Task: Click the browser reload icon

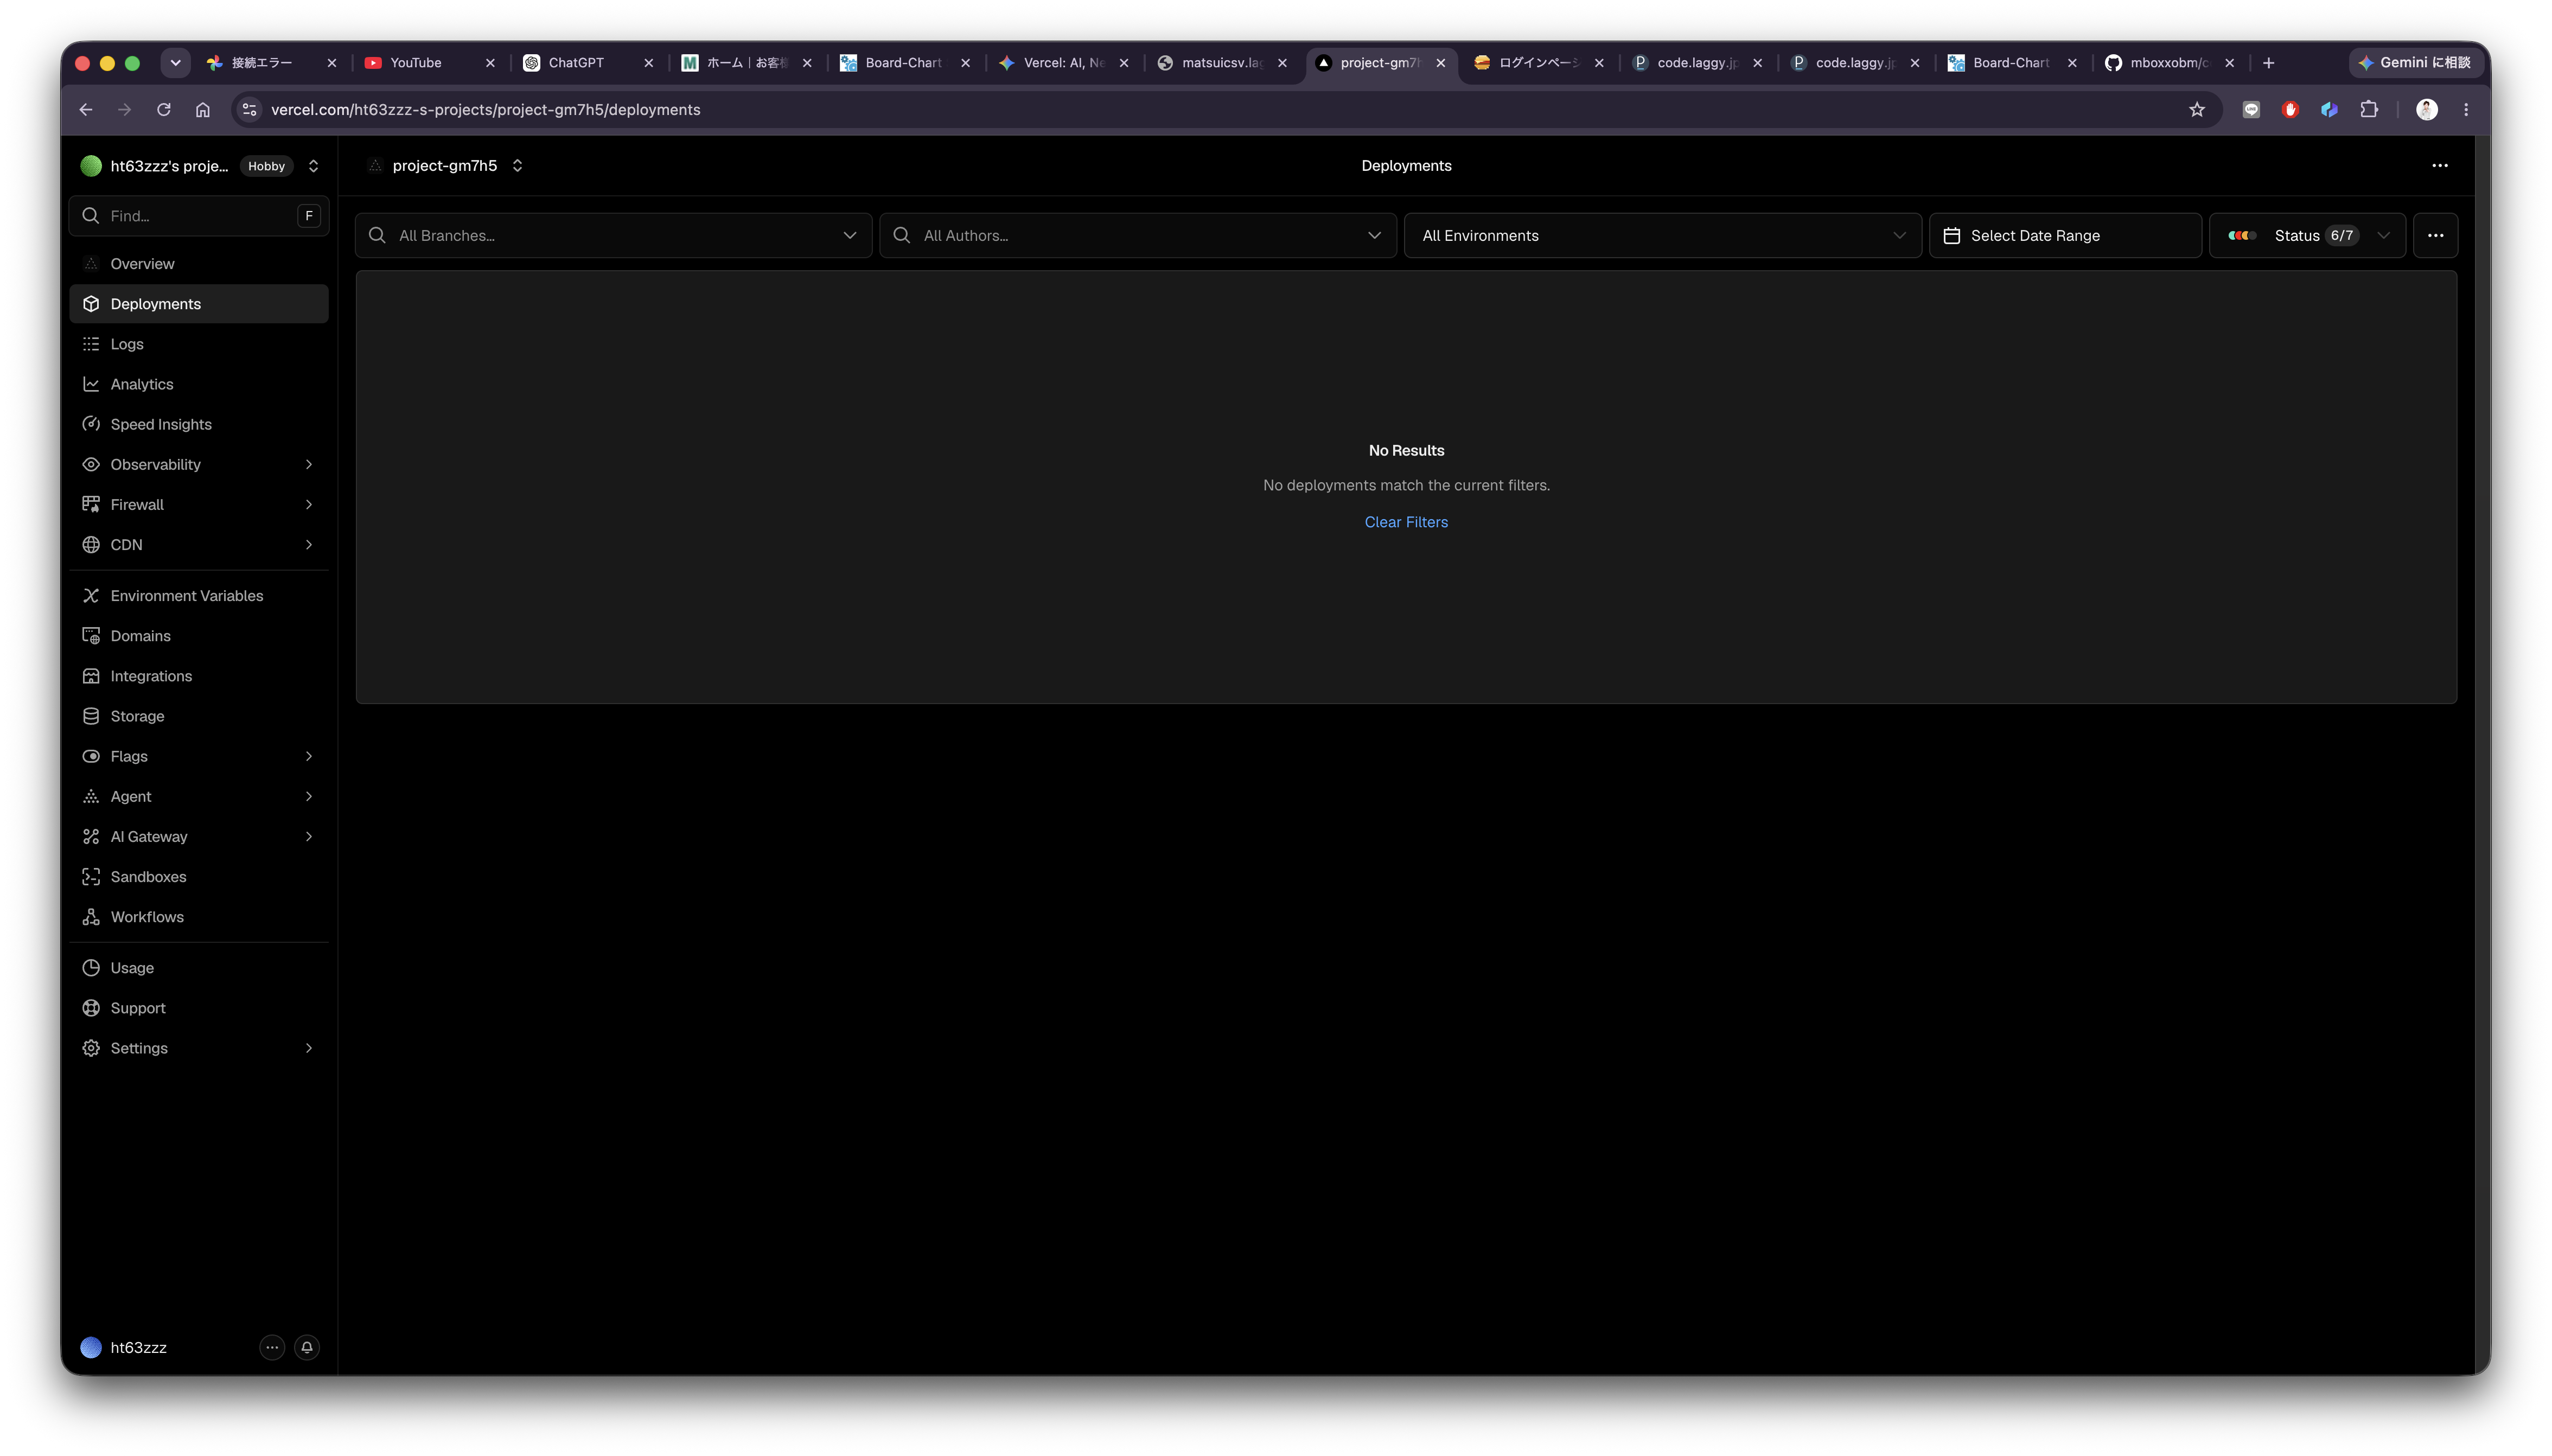Action: point(164,110)
